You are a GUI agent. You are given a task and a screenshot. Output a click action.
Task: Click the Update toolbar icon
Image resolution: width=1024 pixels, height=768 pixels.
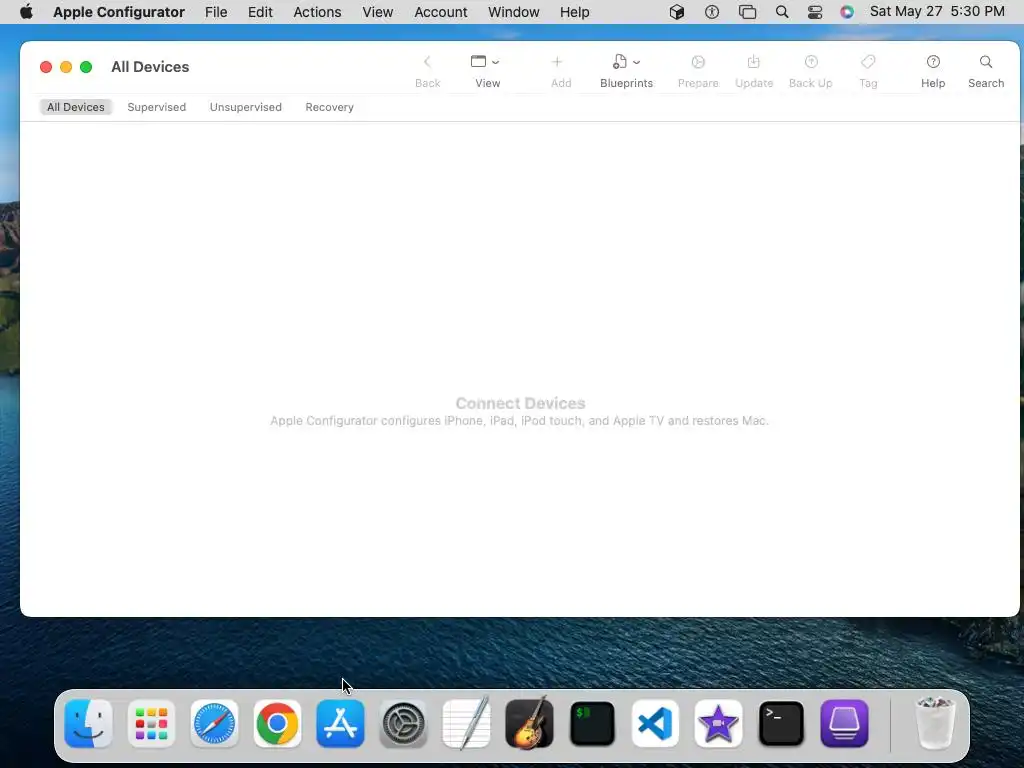(754, 62)
